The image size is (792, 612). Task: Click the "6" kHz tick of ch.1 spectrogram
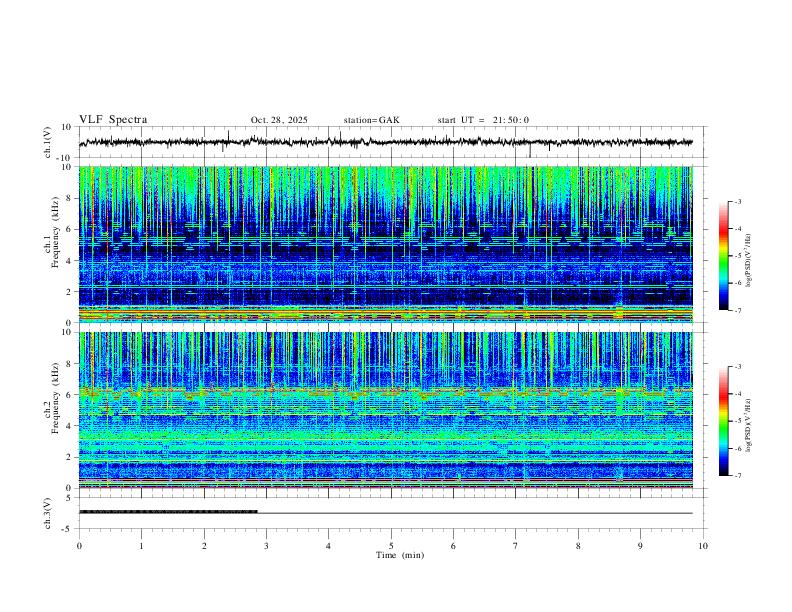pyautogui.click(x=70, y=229)
